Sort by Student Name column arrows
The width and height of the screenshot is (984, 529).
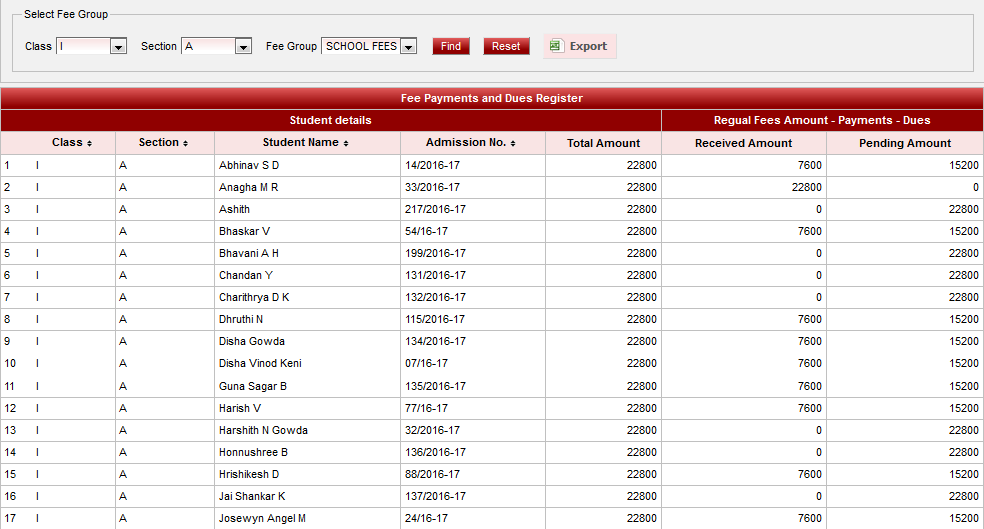click(346, 143)
